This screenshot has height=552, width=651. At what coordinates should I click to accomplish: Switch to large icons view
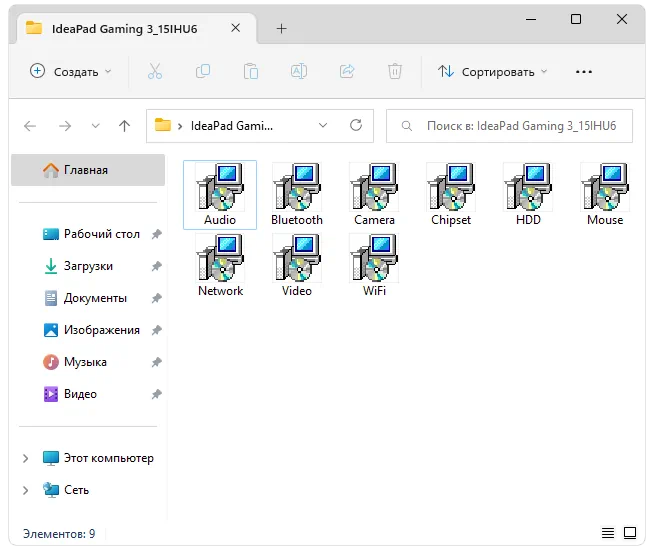(x=630, y=533)
